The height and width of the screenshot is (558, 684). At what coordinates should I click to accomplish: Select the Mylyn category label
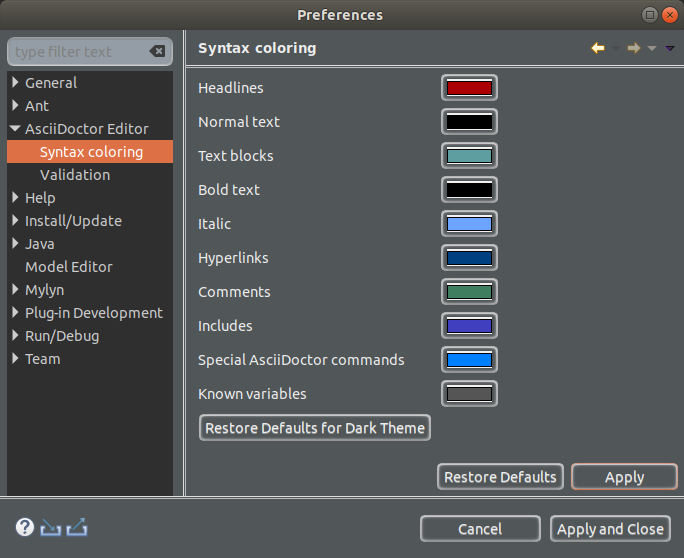tap(44, 290)
